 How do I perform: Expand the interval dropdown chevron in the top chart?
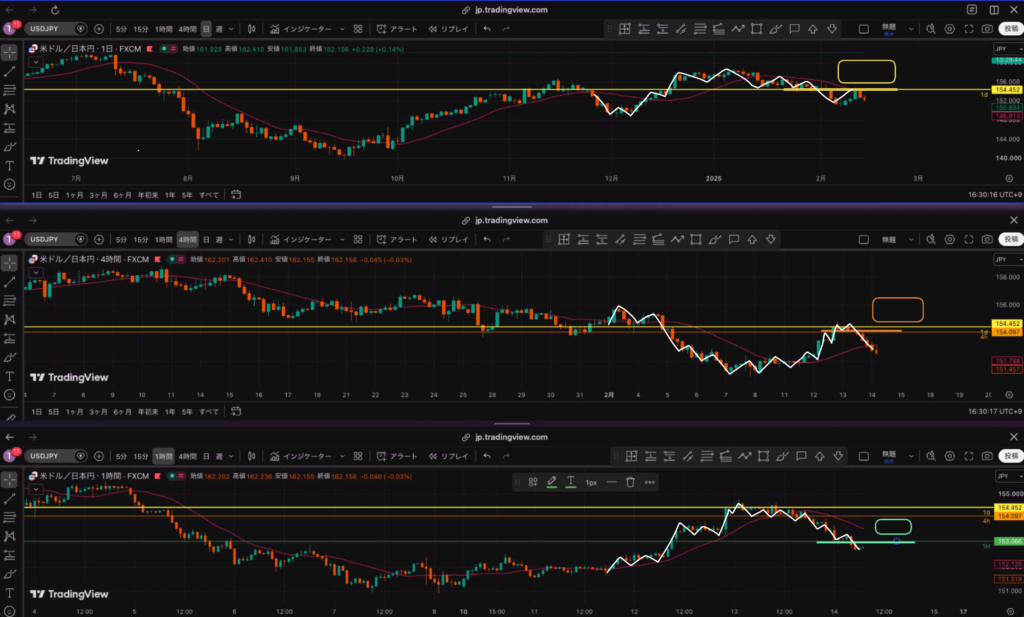[x=231, y=29]
